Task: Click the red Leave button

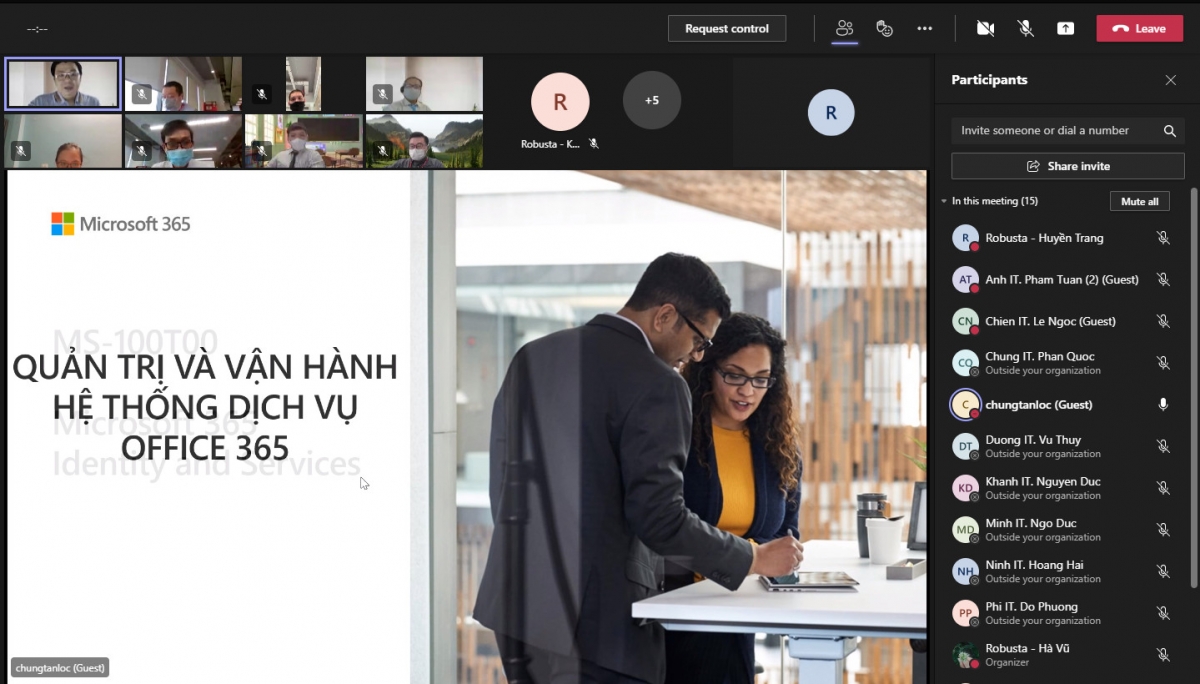Action: pyautogui.click(x=1139, y=28)
